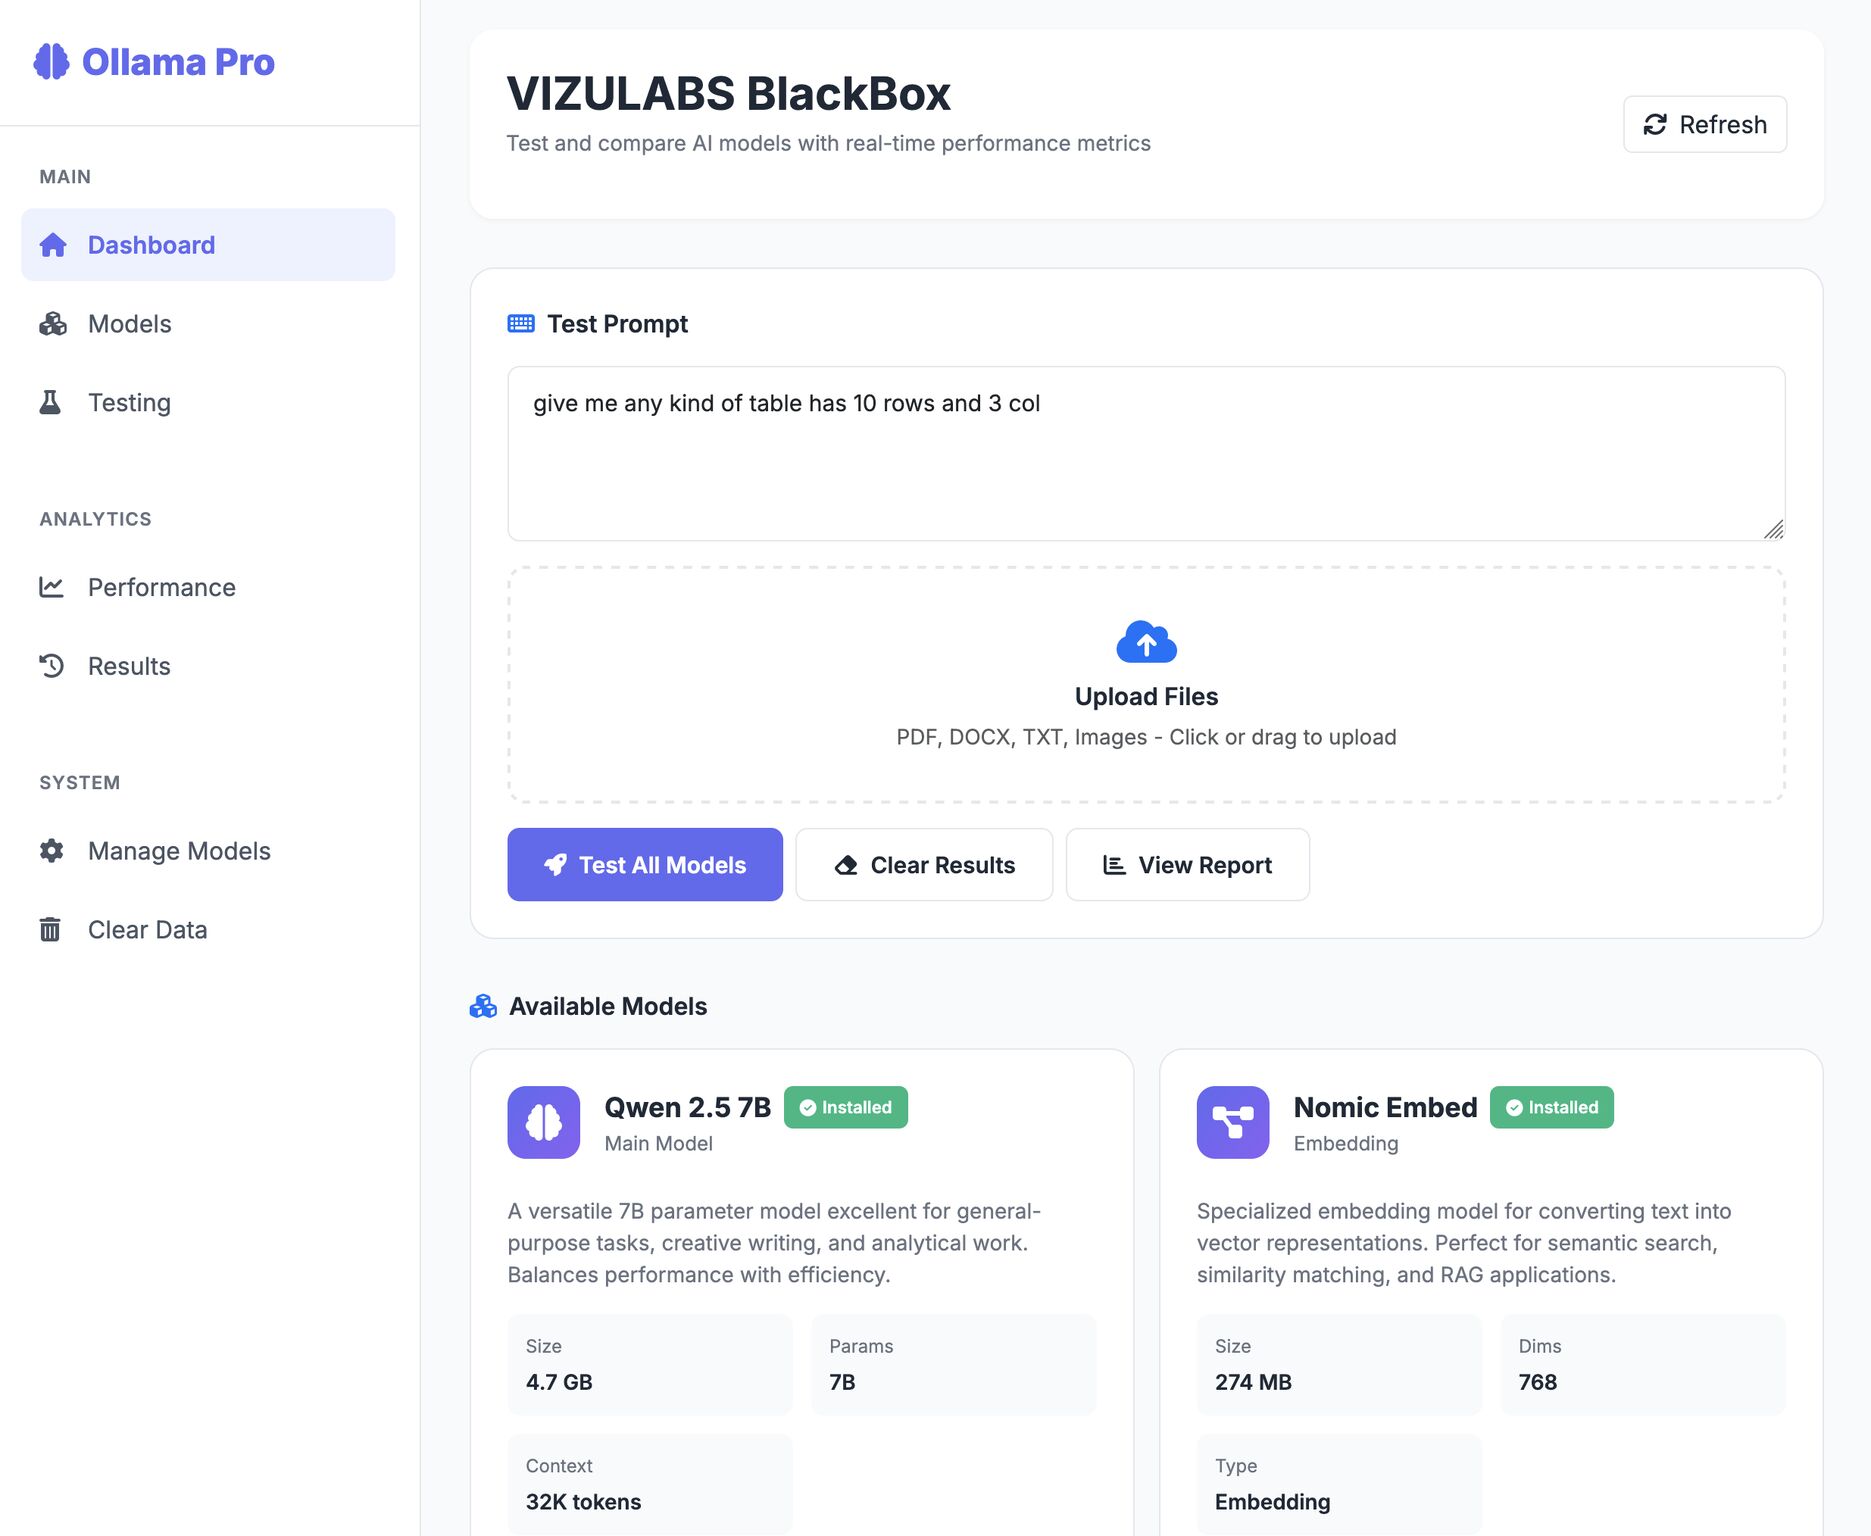Select Dashboard in the sidebar
The width and height of the screenshot is (1871, 1536).
coord(151,244)
